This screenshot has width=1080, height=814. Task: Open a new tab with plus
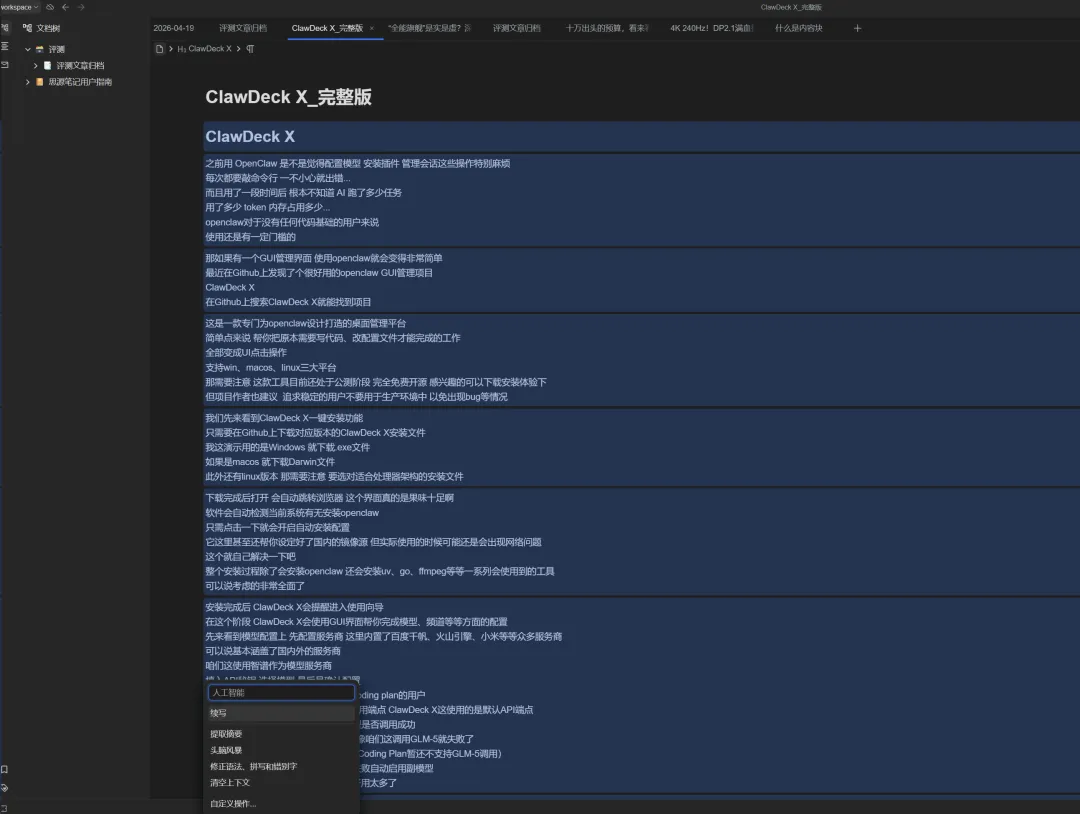coord(858,28)
